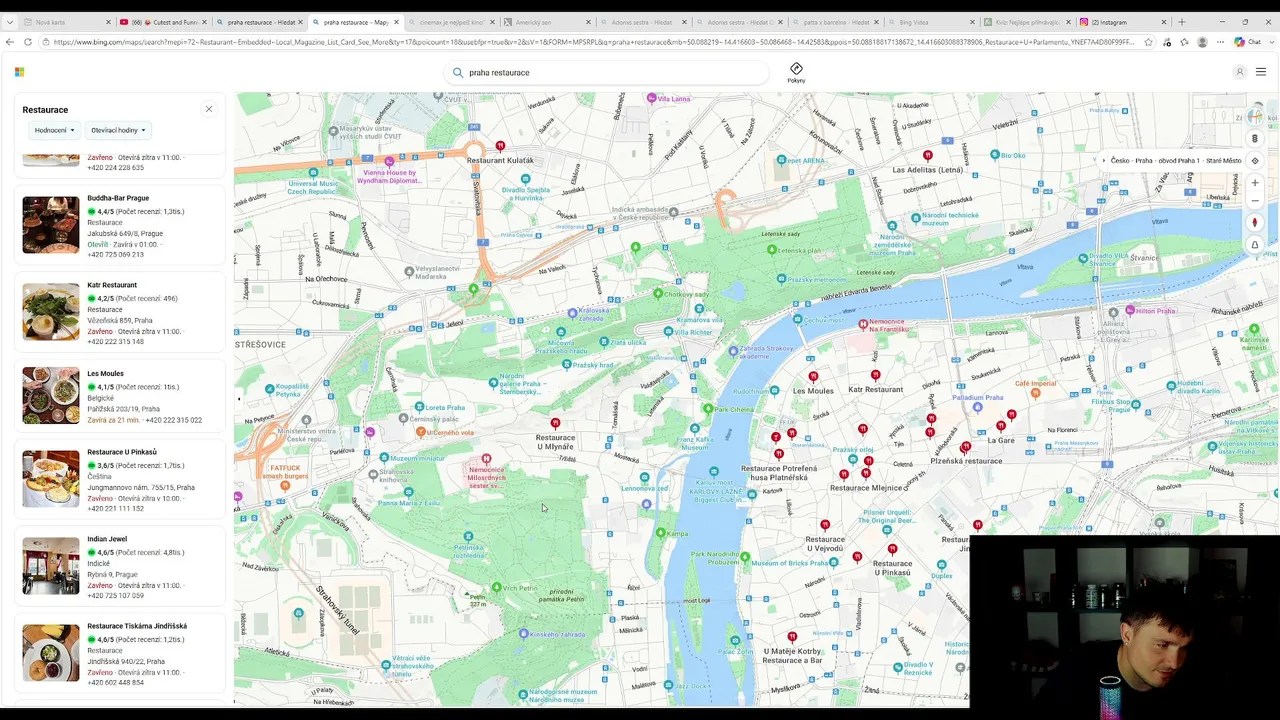Click the Café Imperial orange marker
Viewport: 1280px width, 720px height.
1036,393
